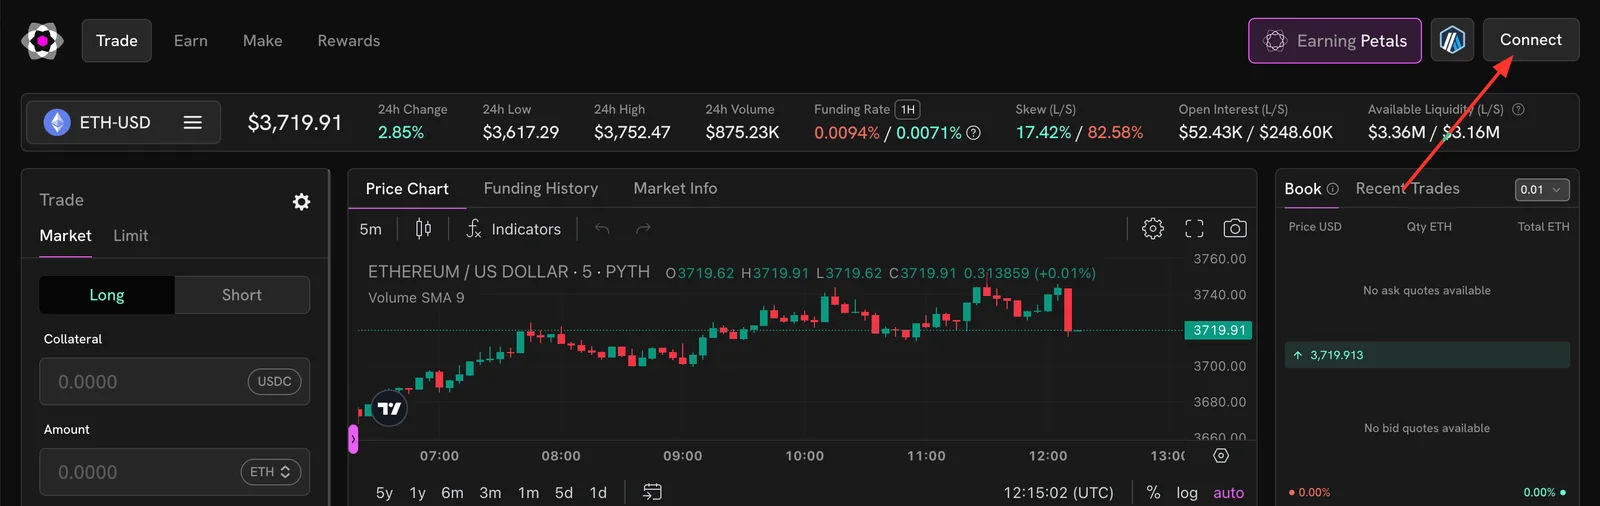This screenshot has height=506, width=1600.
Task: Expand the pink chart side handle
Action: coord(353,439)
